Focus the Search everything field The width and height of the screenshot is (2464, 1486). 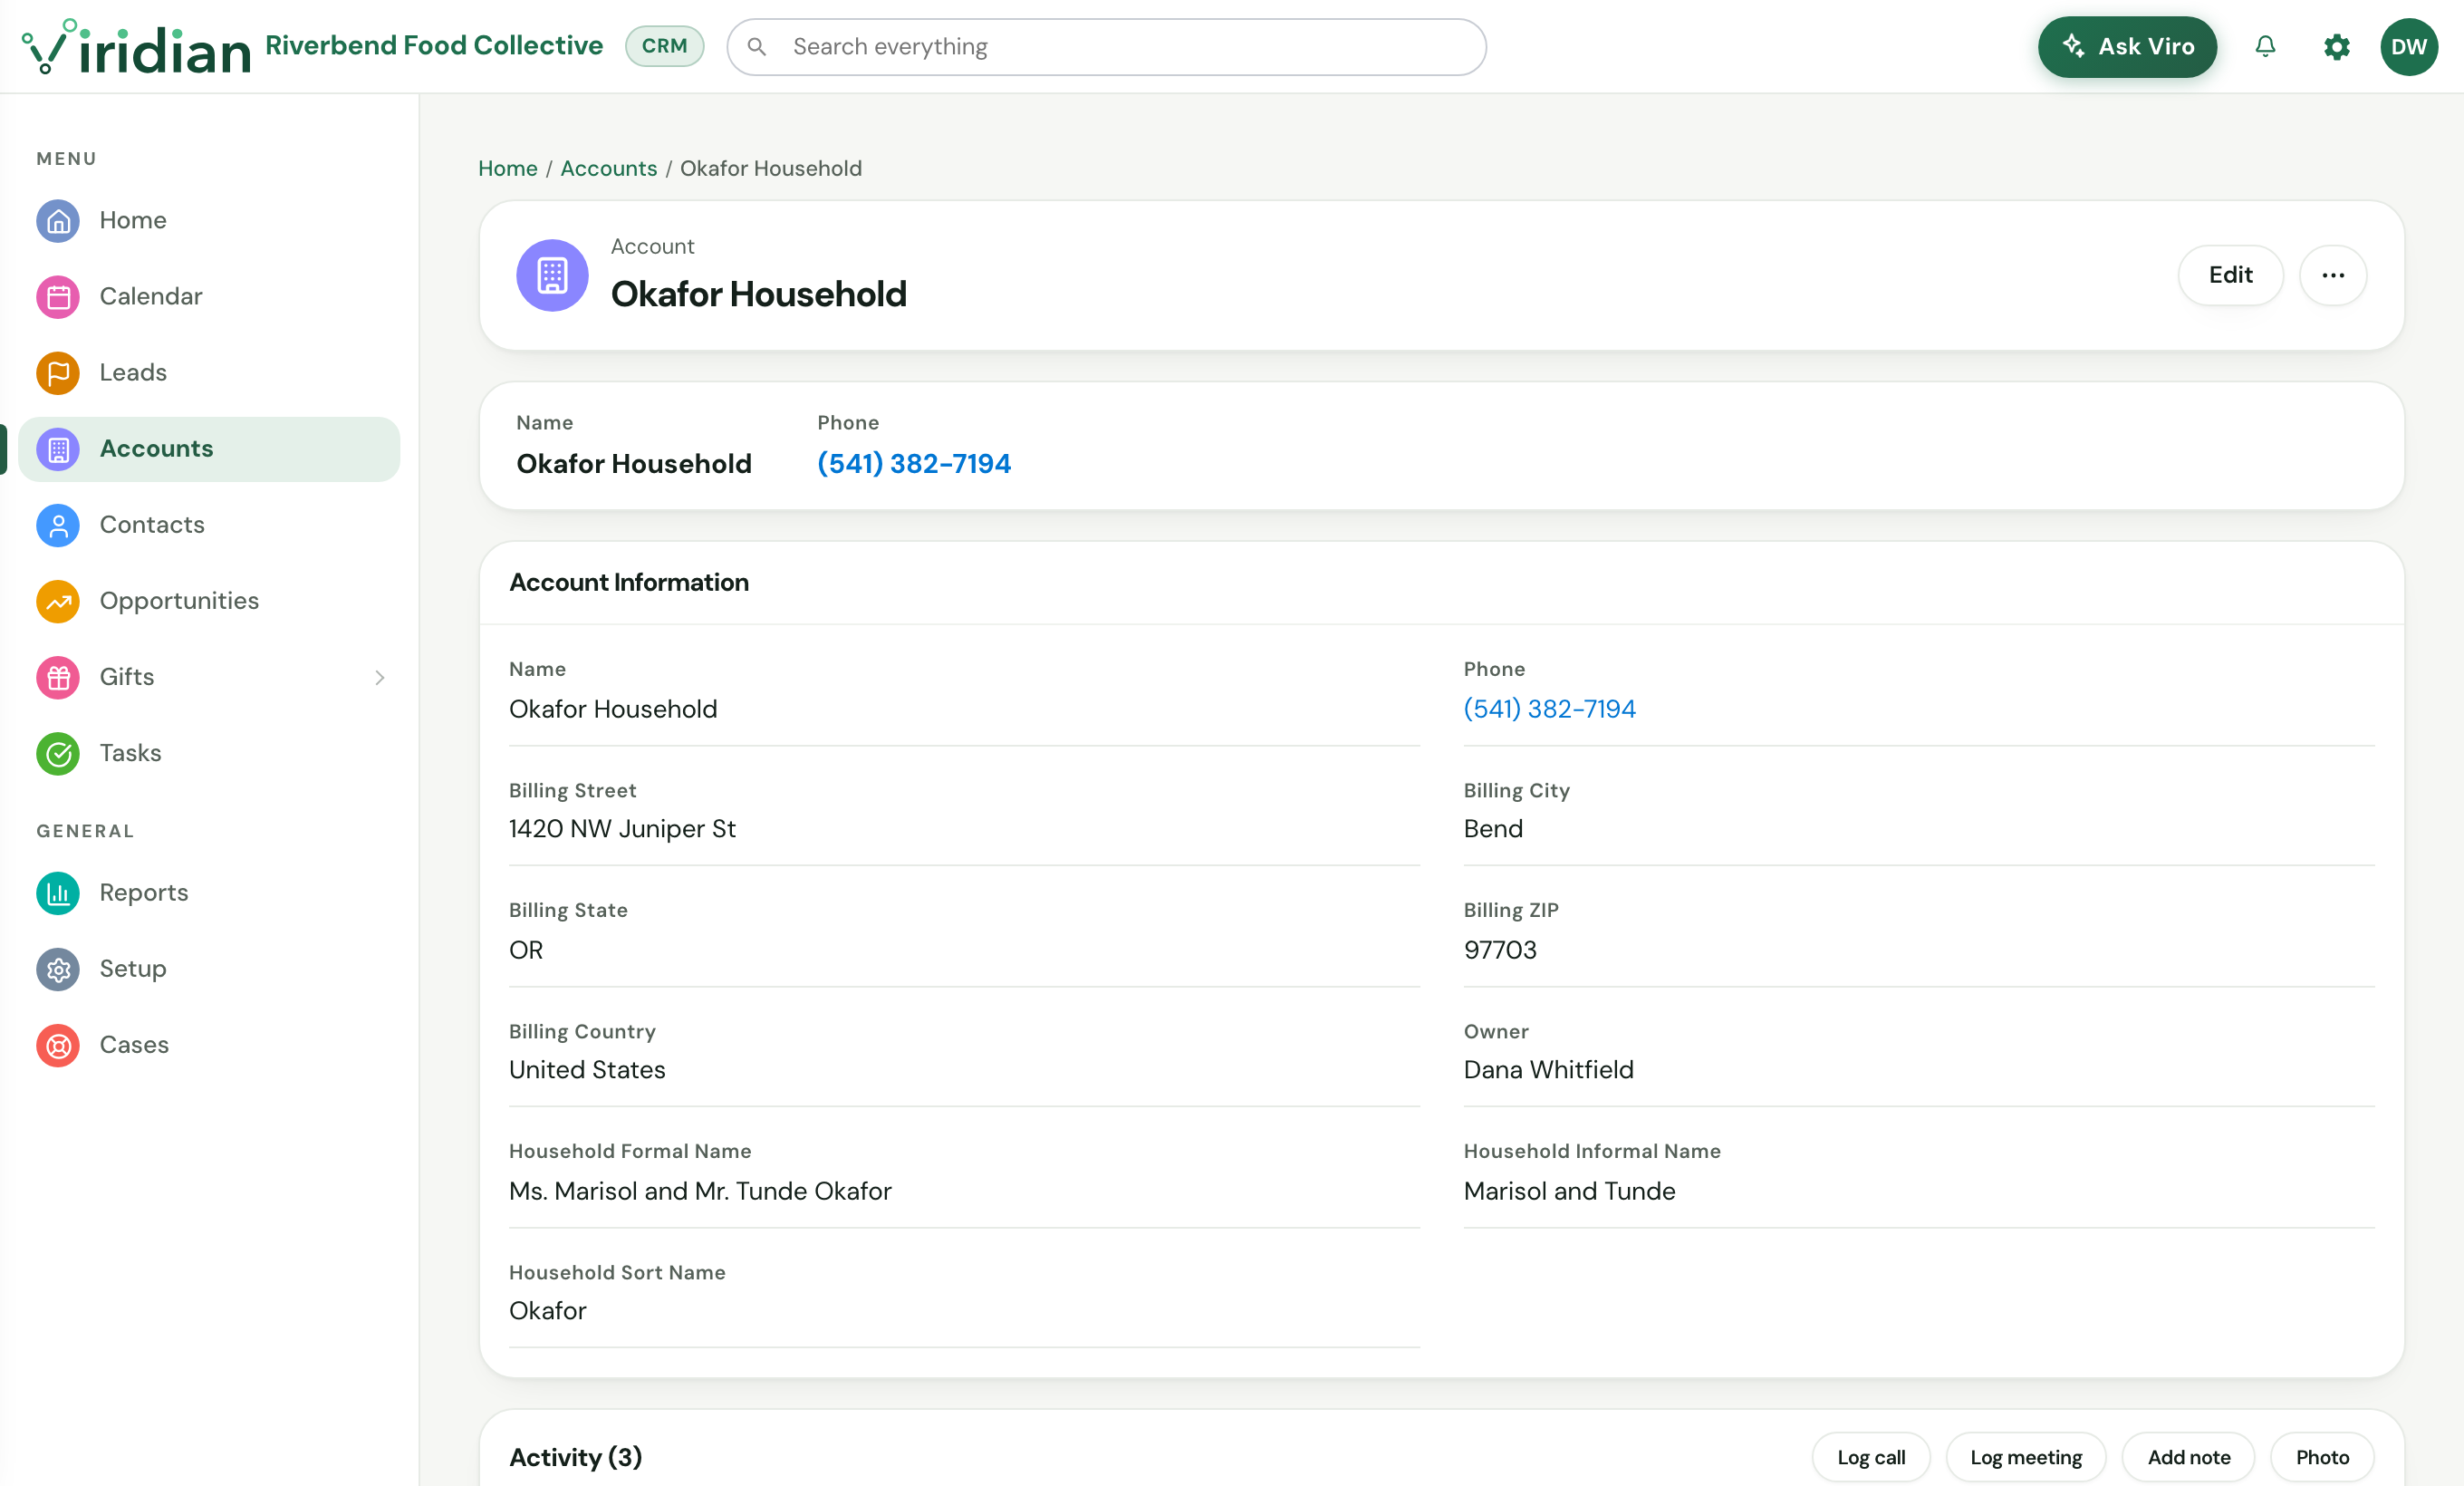click(1106, 47)
